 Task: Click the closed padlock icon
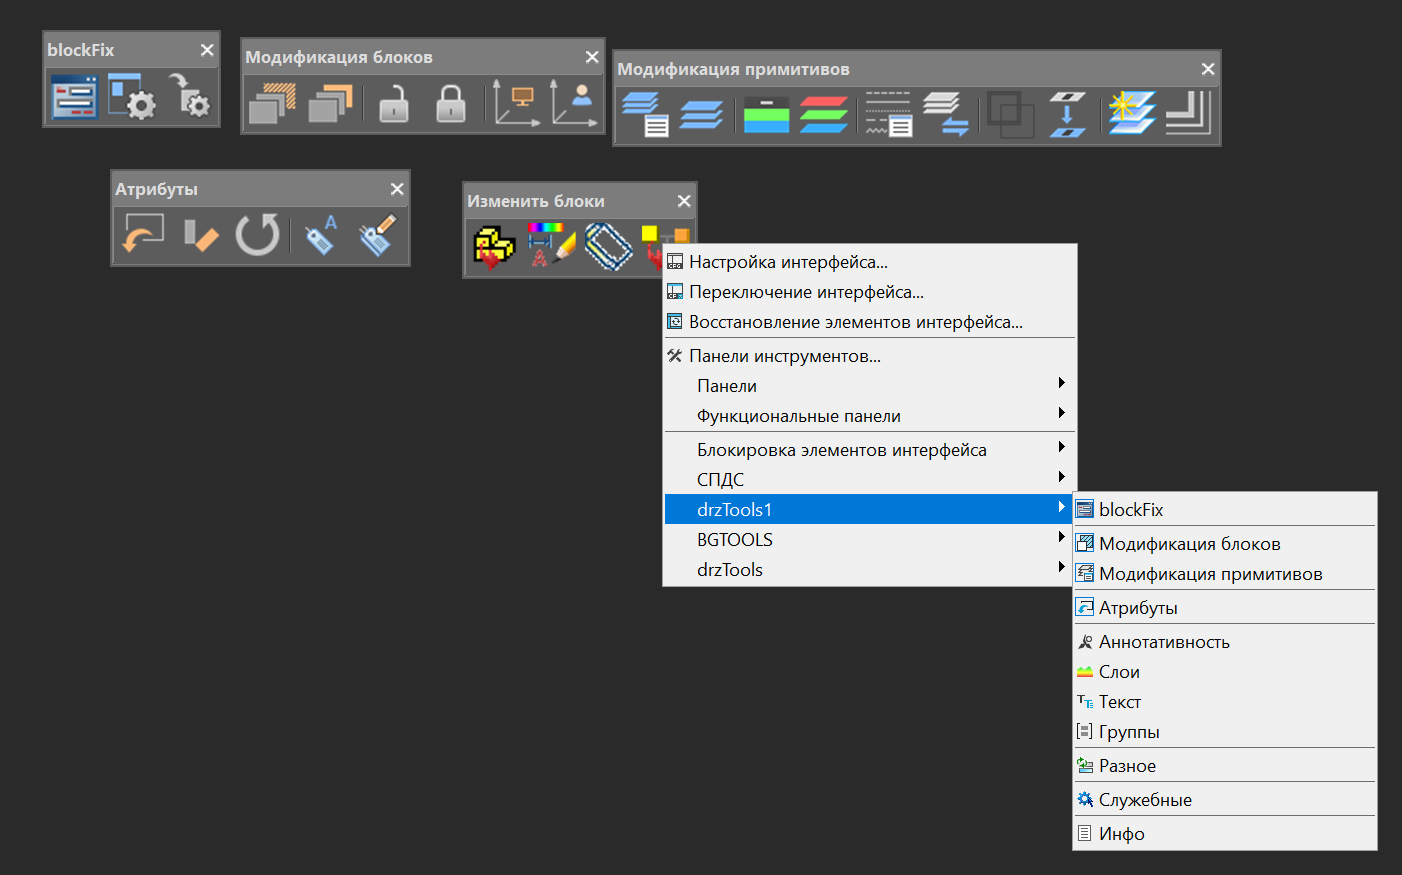(x=451, y=104)
